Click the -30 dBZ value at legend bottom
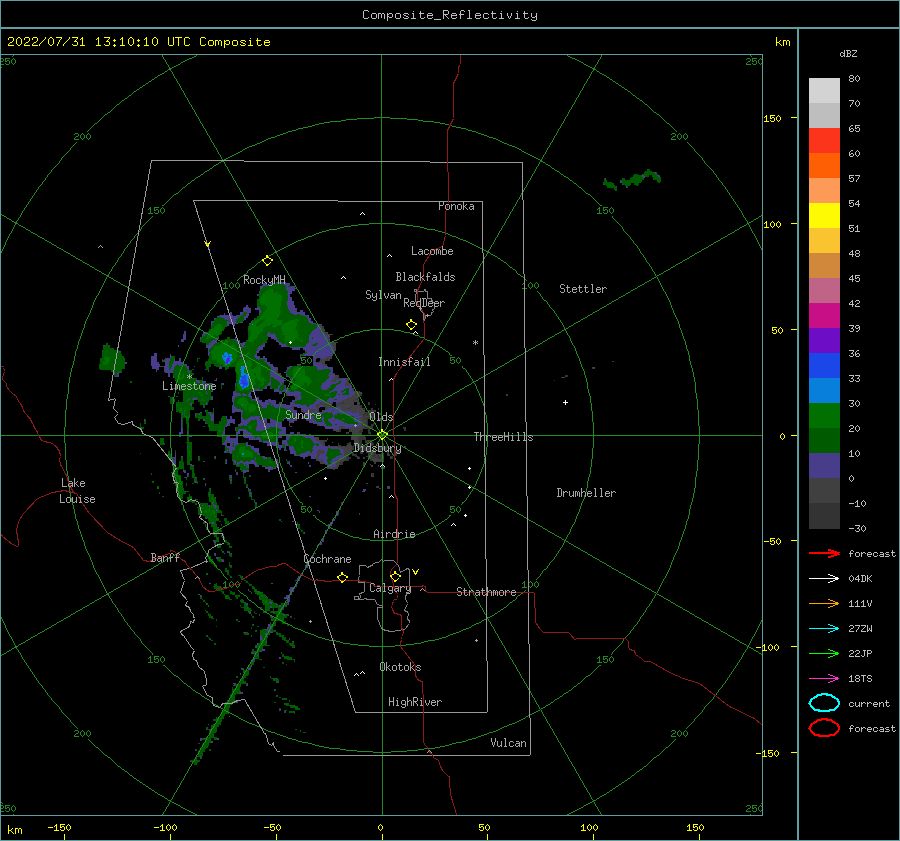The image size is (900, 841). coord(857,528)
